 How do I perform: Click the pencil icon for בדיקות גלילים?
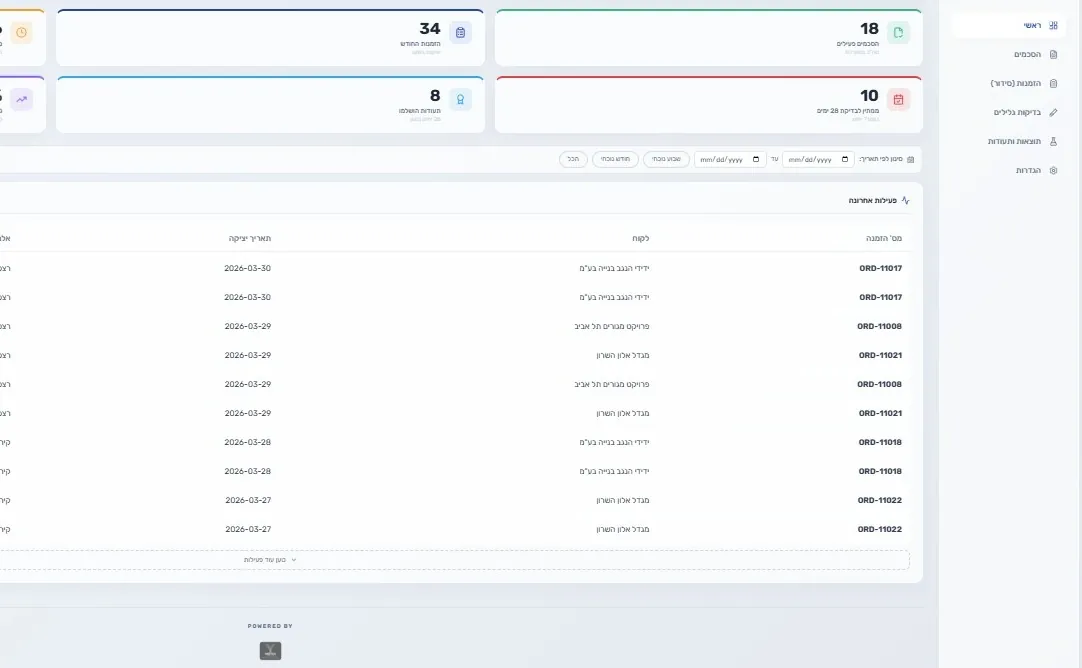click(1053, 112)
